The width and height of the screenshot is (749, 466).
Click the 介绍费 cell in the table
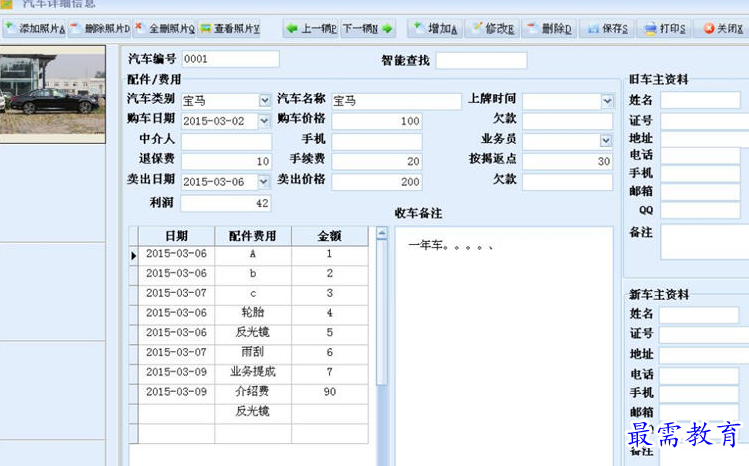click(x=253, y=392)
